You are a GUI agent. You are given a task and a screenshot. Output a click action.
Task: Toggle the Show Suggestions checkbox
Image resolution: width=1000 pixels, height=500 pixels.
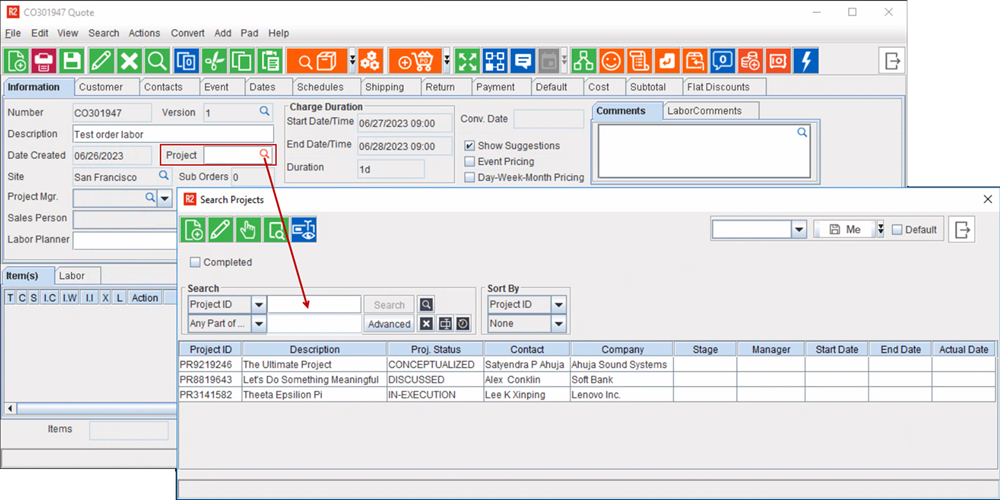click(x=470, y=146)
